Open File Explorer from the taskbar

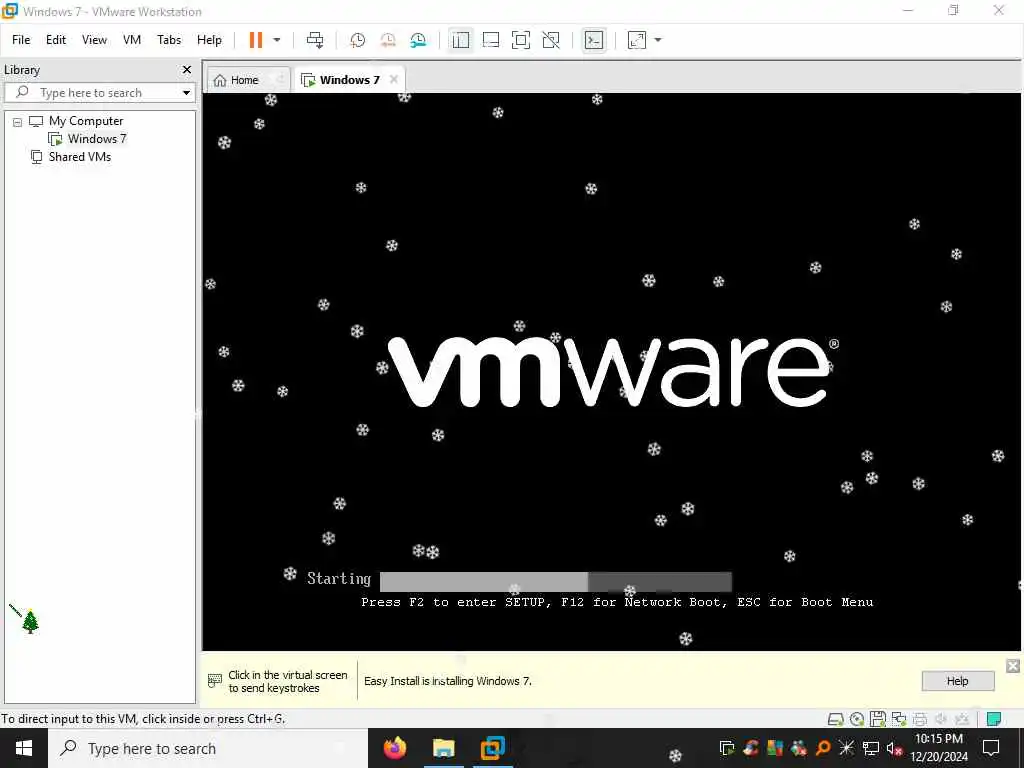coord(443,748)
